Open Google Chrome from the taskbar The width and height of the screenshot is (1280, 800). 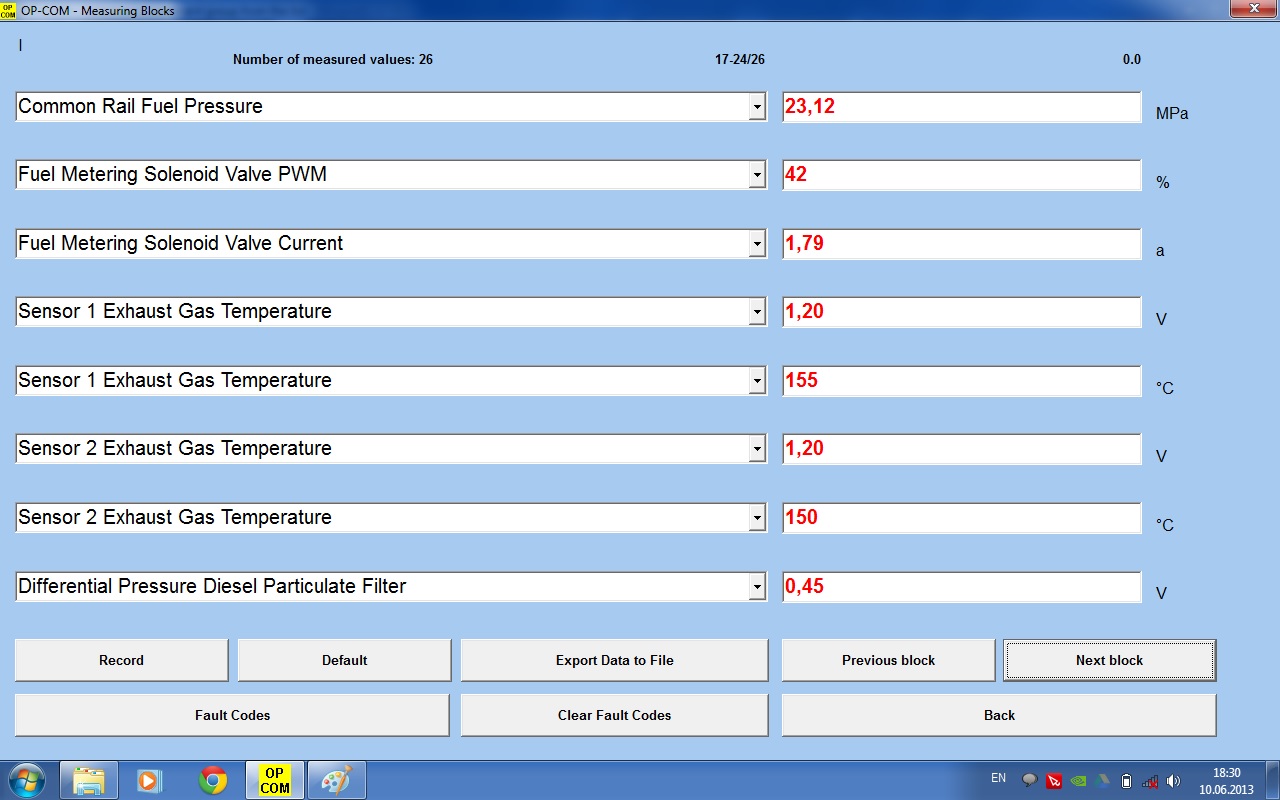point(213,780)
